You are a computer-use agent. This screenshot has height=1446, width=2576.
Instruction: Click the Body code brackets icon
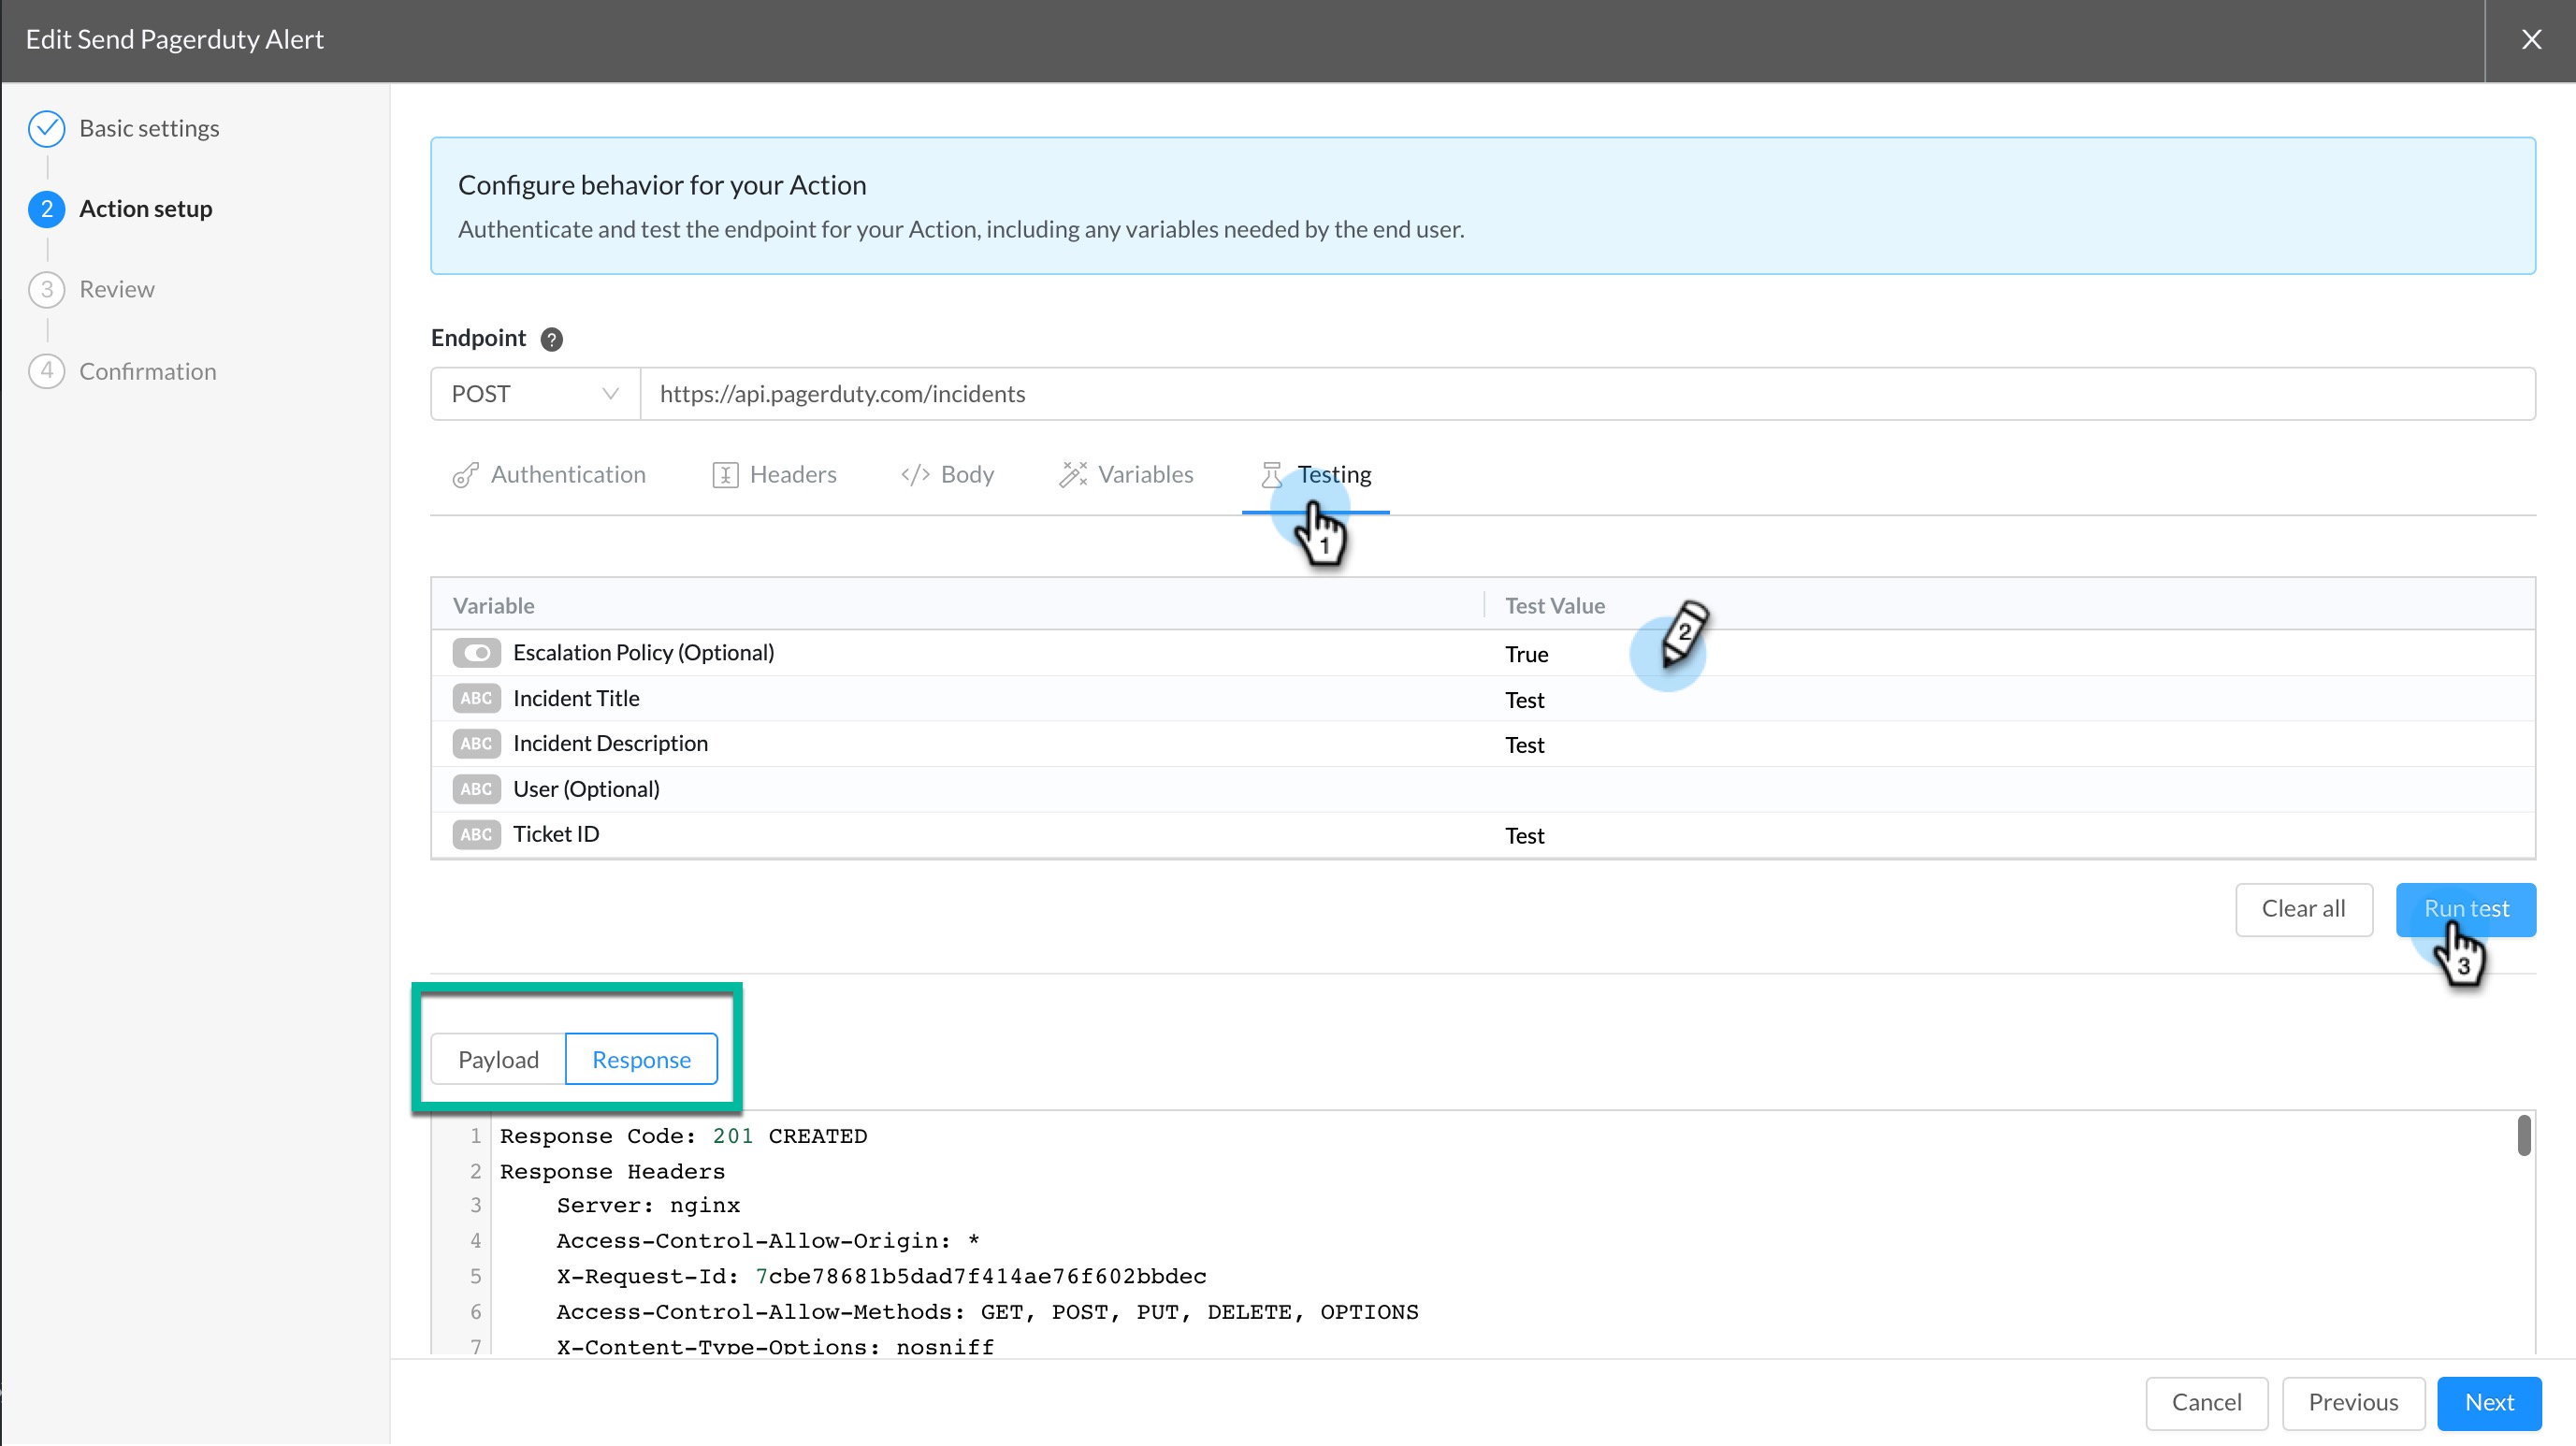[x=915, y=475]
